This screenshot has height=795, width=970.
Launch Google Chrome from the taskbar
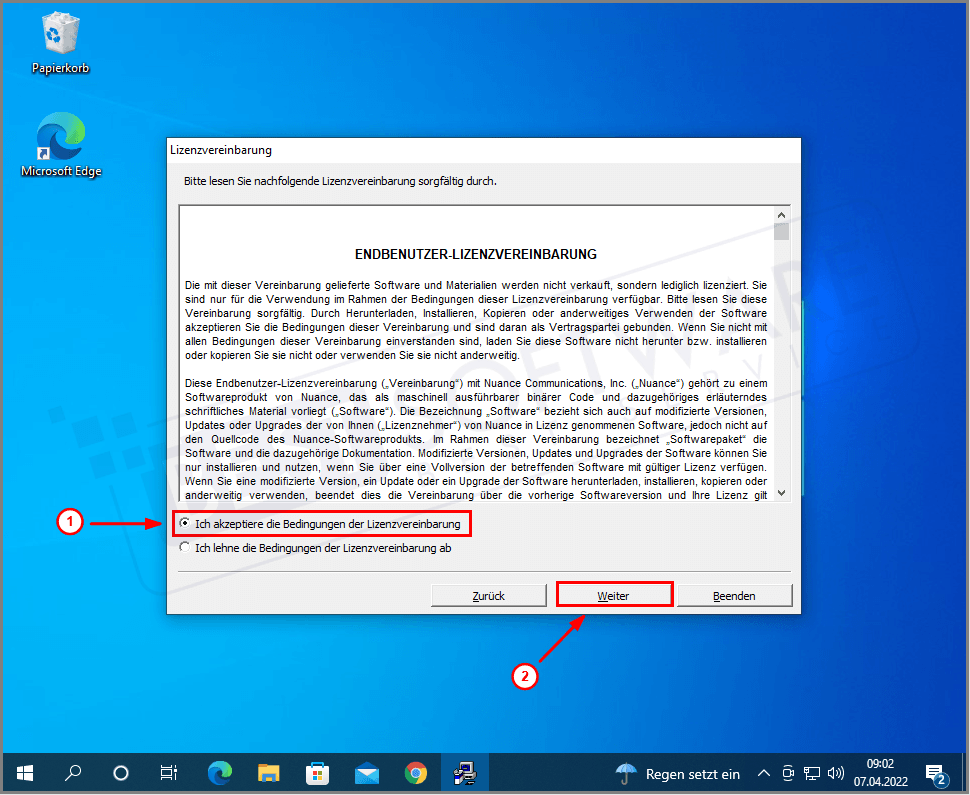pos(415,773)
